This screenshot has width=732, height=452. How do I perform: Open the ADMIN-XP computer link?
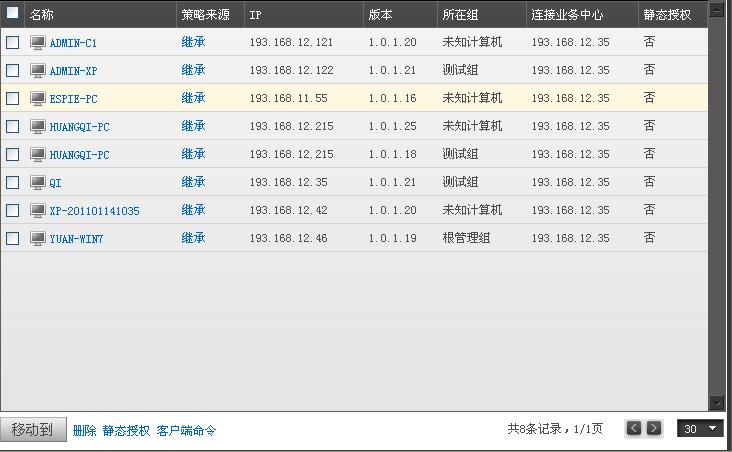(x=73, y=71)
